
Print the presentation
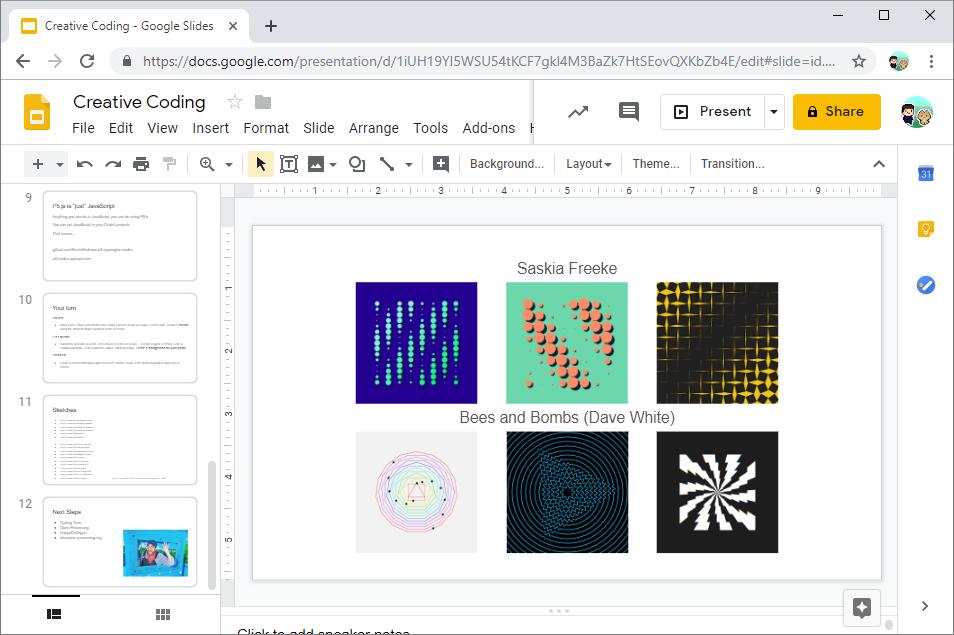tap(141, 164)
